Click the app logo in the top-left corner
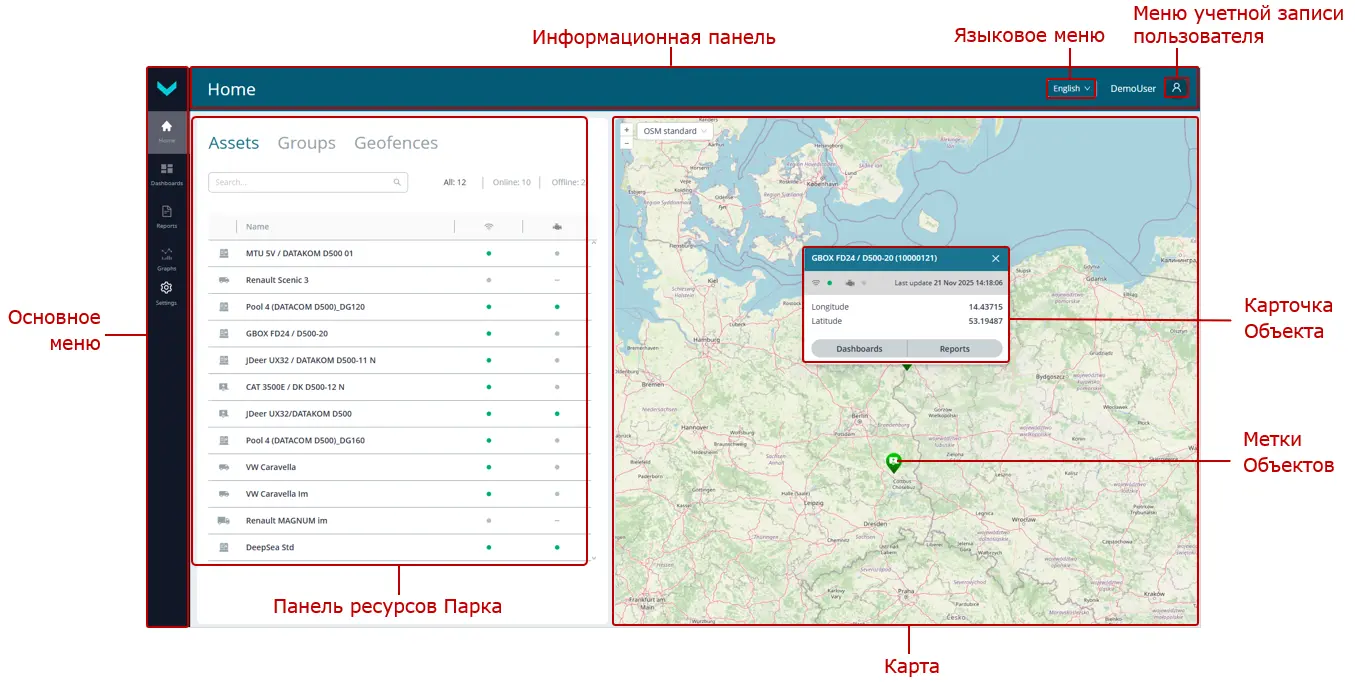This screenshot has height=682, width=1355. 166,89
